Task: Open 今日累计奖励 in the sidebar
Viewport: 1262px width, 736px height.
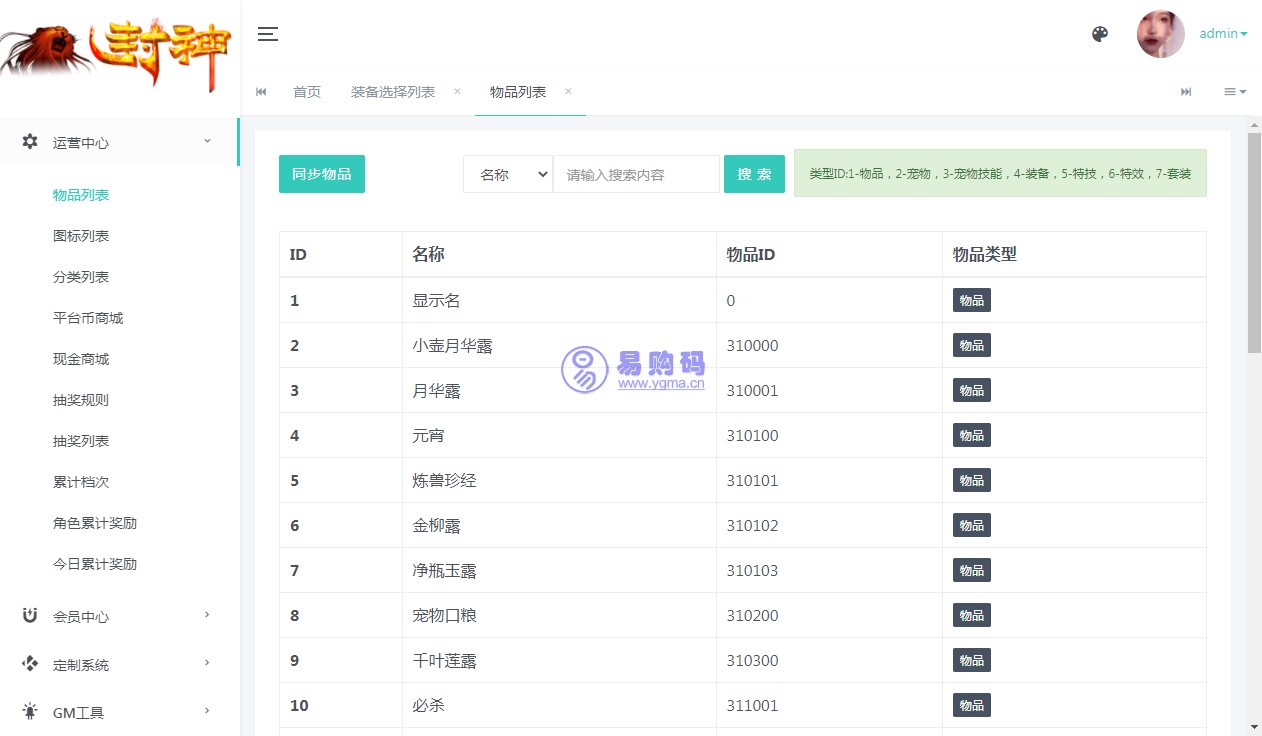Action: point(95,564)
